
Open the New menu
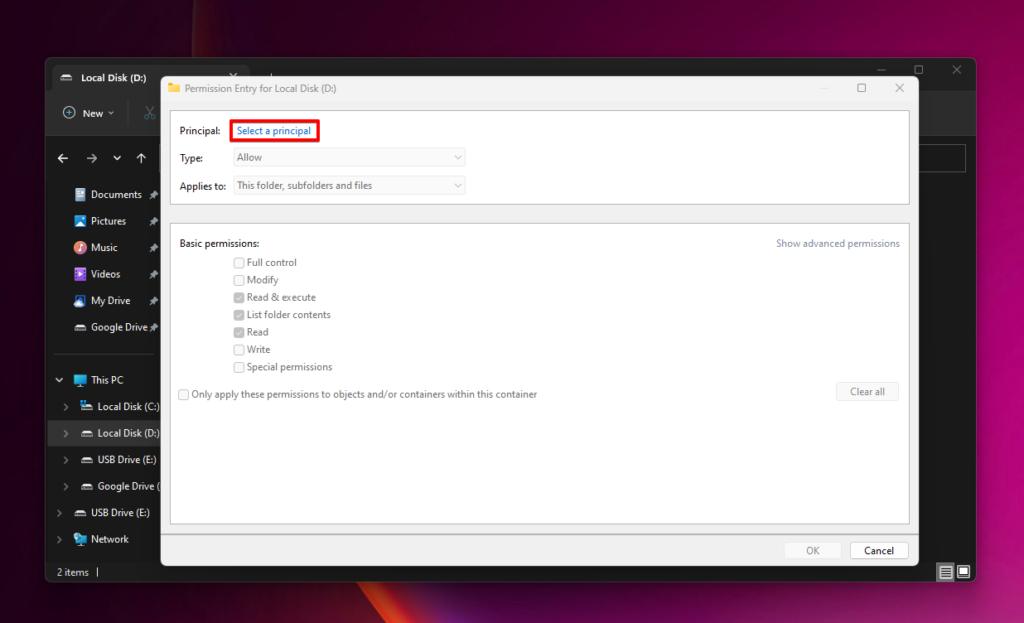click(x=88, y=112)
